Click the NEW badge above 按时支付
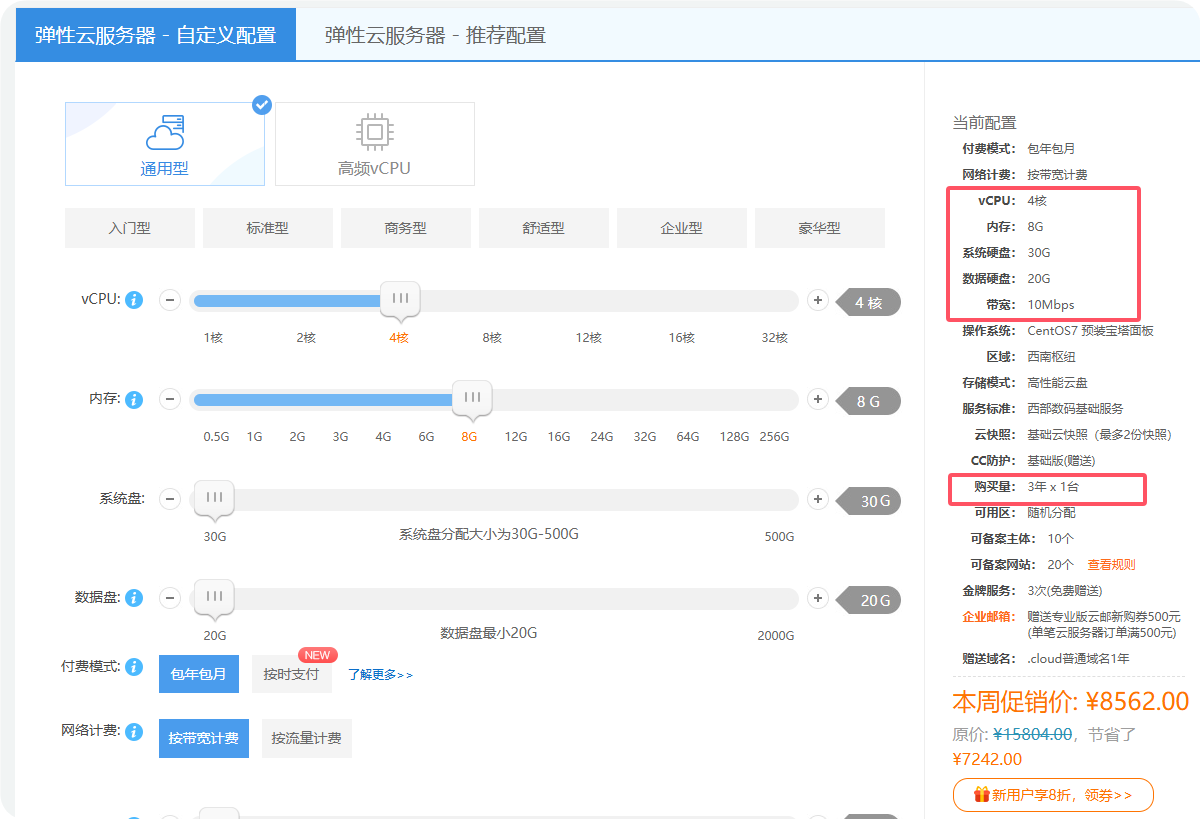 click(x=317, y=655)
